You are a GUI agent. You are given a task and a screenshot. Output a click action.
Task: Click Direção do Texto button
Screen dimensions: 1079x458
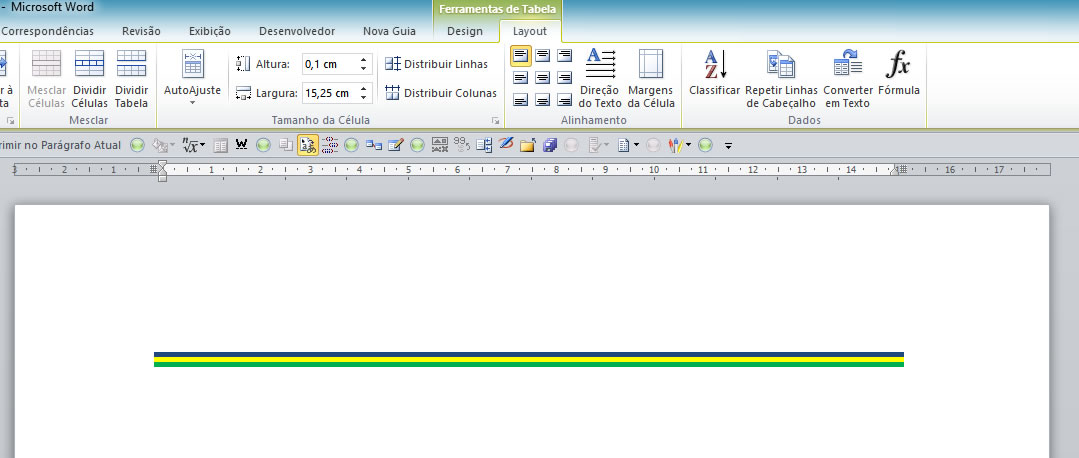(600, 78)
